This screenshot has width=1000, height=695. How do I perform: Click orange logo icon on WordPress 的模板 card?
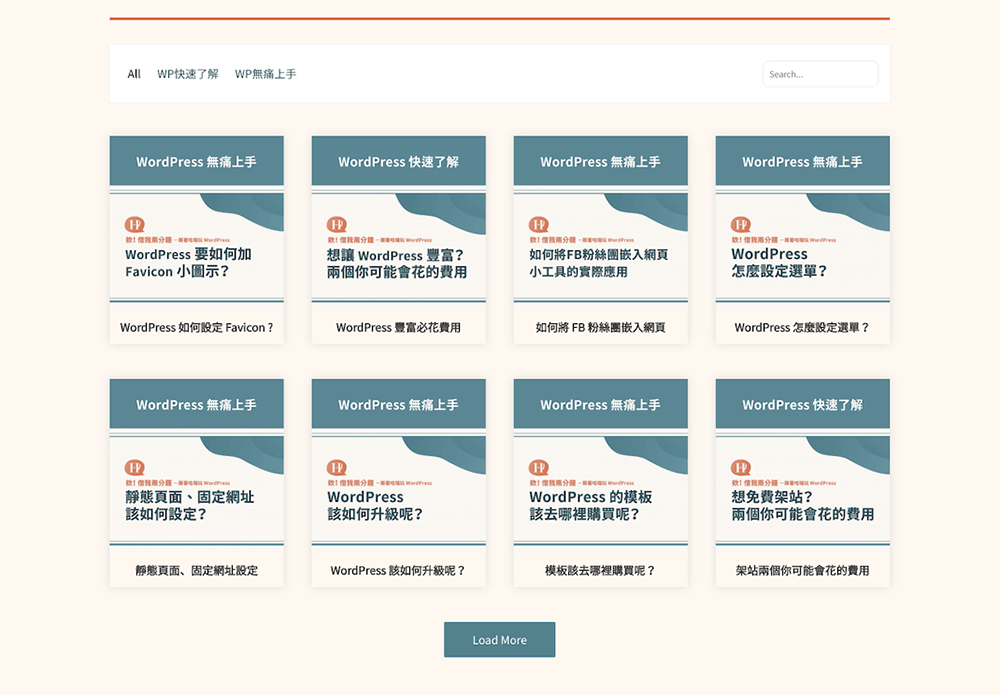pyautogui.click(x=539, y=467)
